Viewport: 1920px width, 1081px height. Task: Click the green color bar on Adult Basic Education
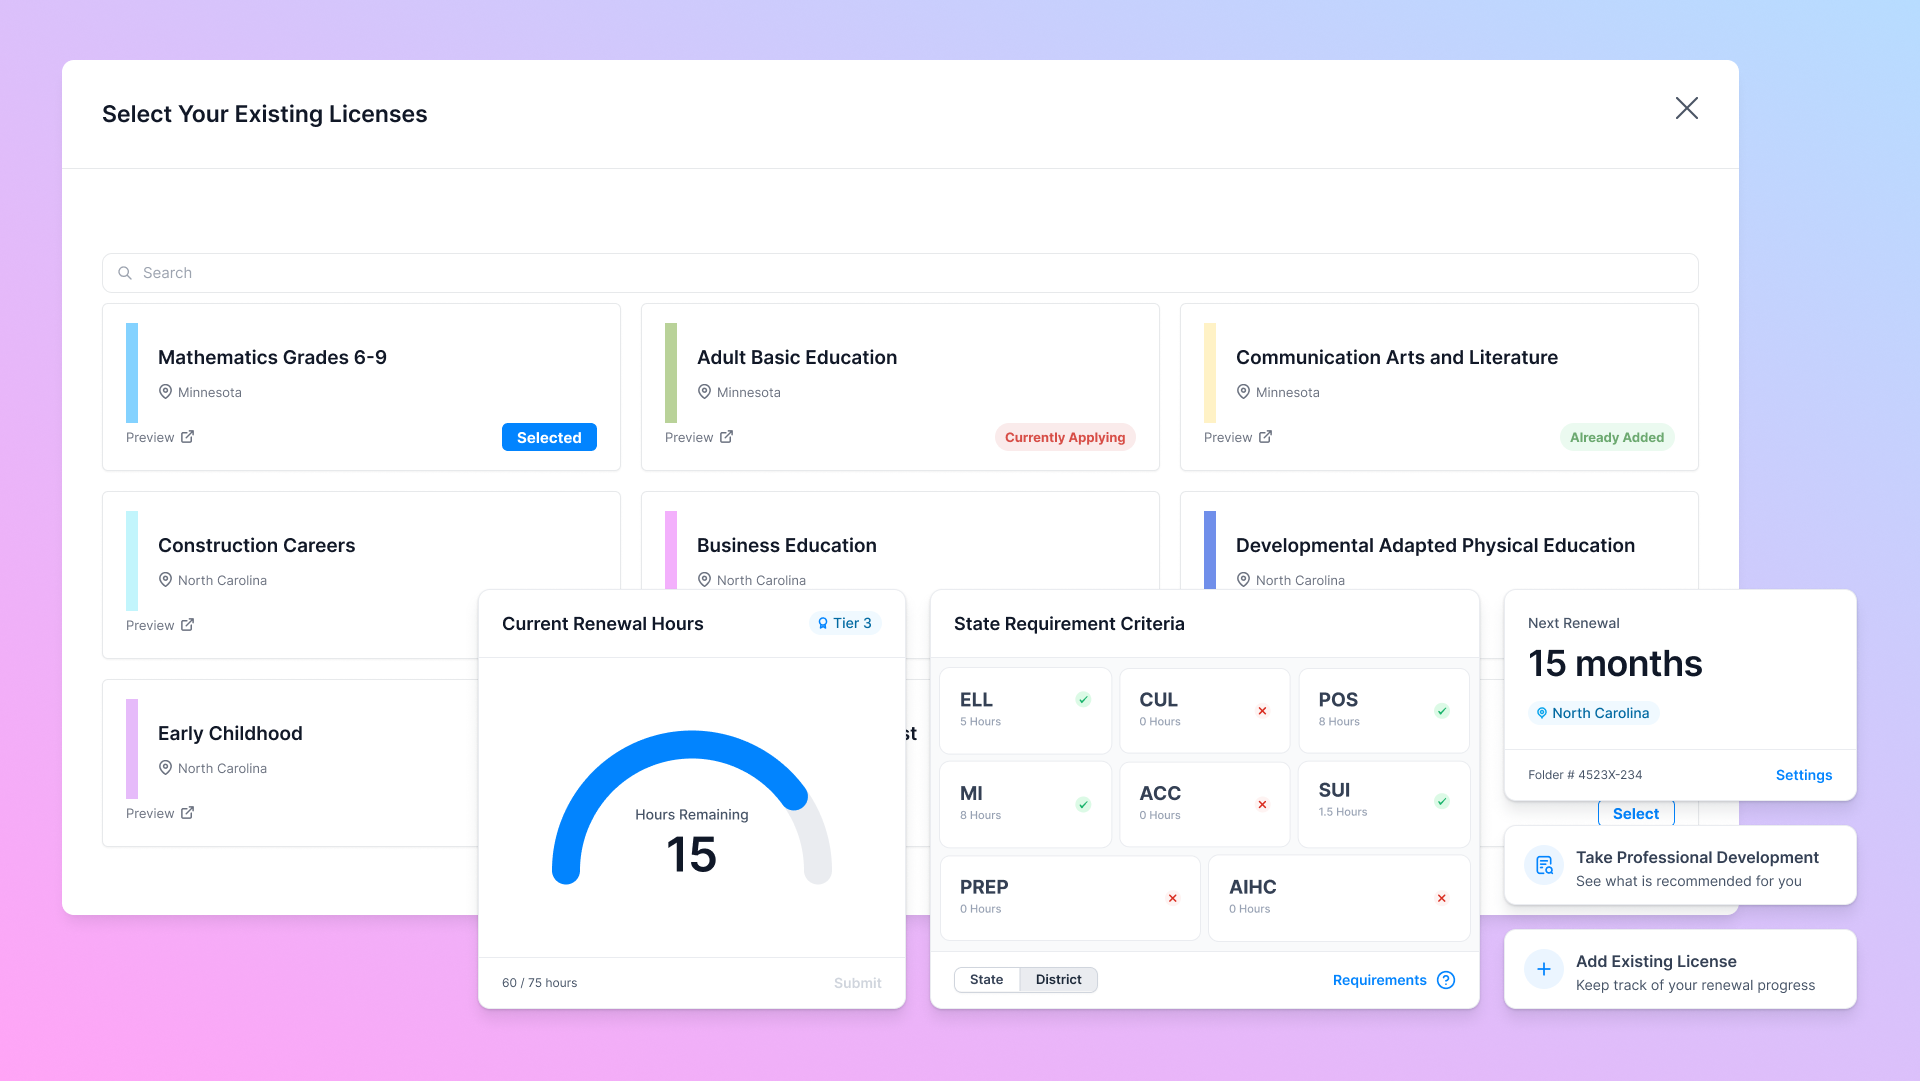tap(671, 373)
